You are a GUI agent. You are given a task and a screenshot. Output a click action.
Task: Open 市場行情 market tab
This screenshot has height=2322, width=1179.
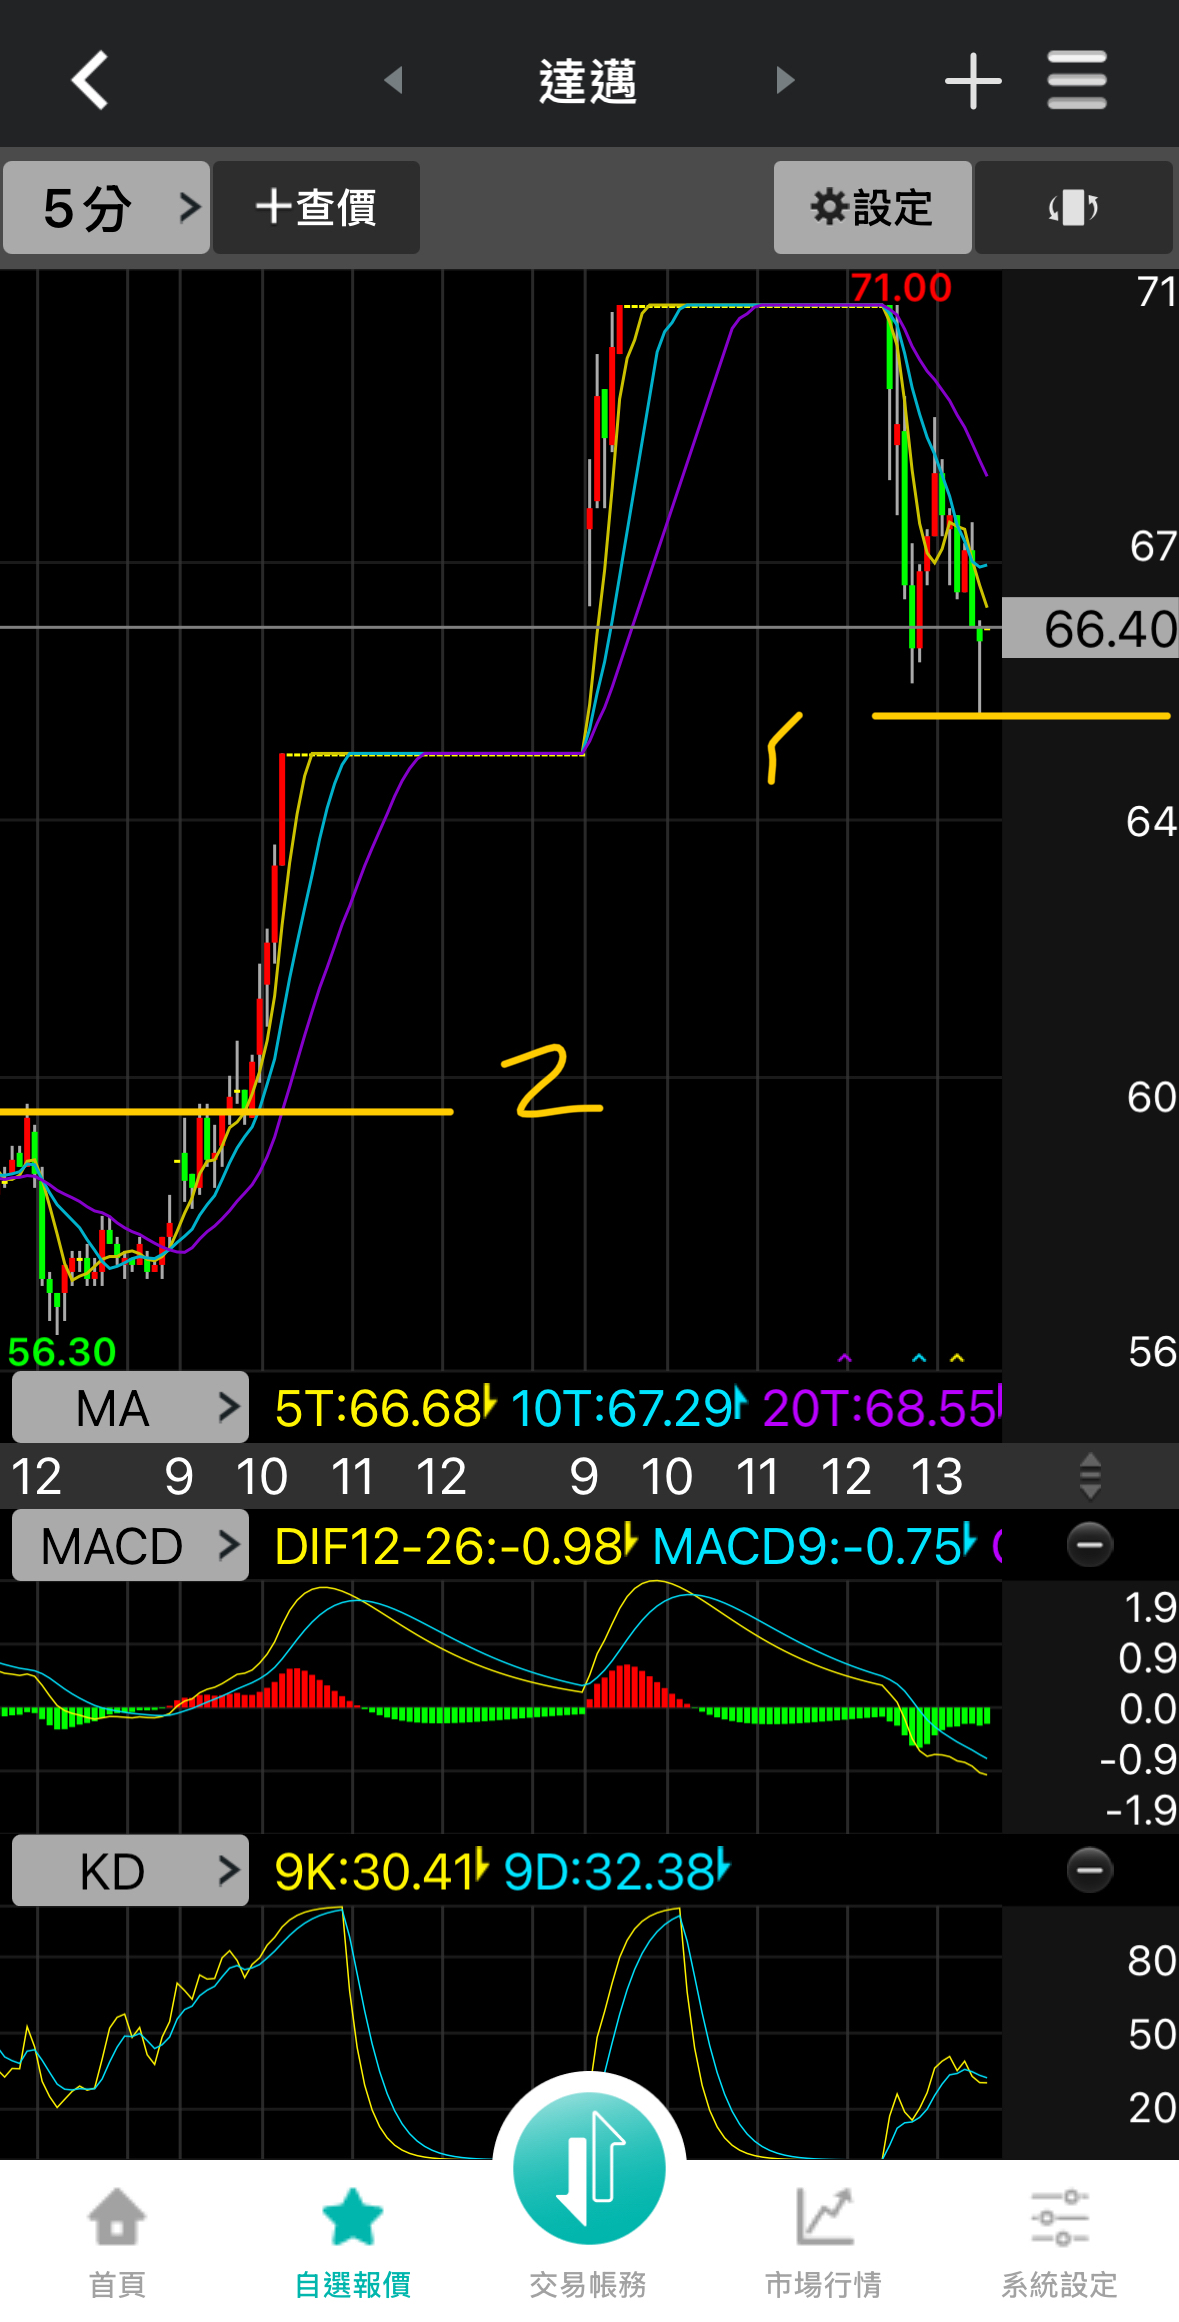click(823, 2244)
